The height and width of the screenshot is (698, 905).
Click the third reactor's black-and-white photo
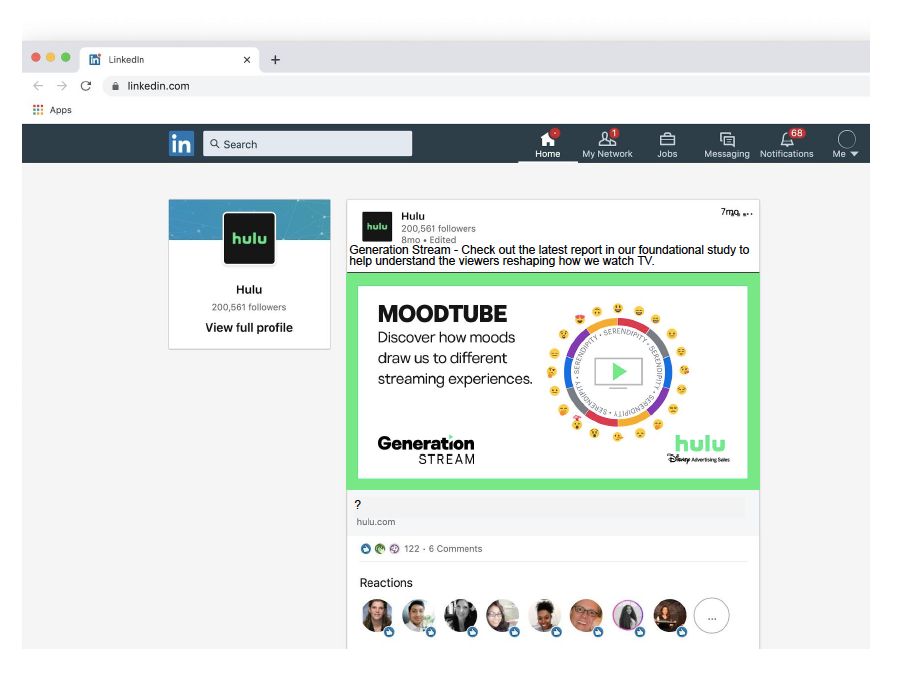coord(461,615)
